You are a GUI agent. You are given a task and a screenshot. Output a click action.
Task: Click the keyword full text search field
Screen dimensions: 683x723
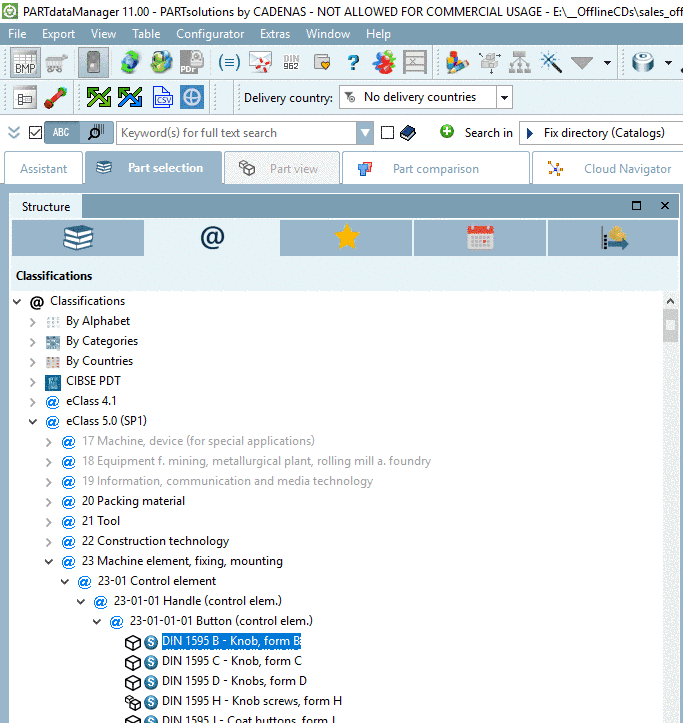click(x=236, y=133)
